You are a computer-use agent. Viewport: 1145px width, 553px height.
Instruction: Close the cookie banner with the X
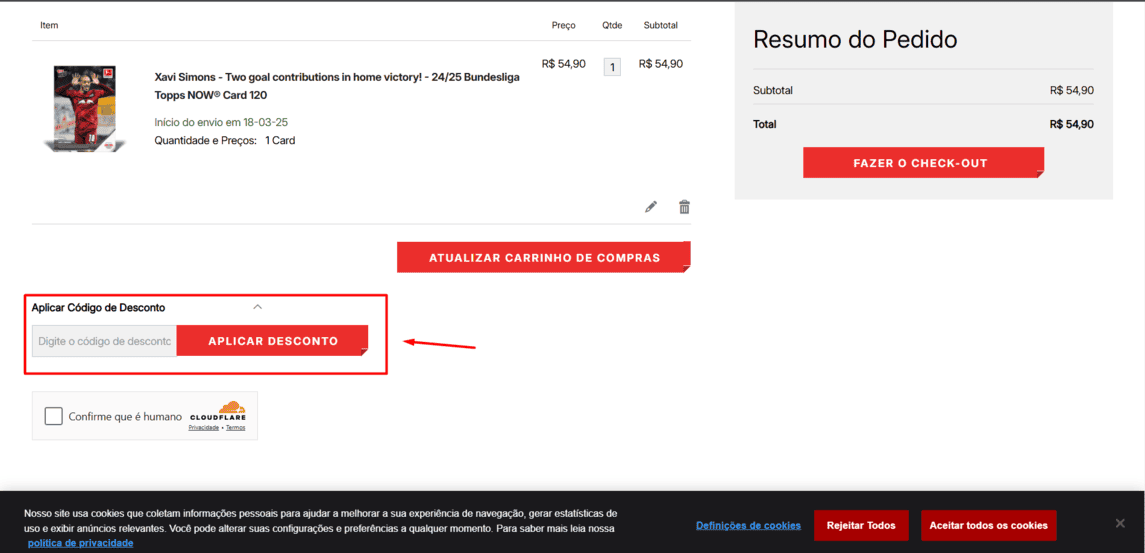click(1120, 523)
